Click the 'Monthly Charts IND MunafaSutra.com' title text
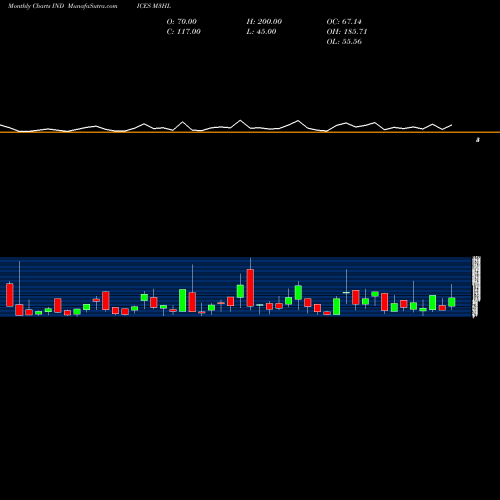This screenshot has width=500, height=500. click(x=62, y=6)
